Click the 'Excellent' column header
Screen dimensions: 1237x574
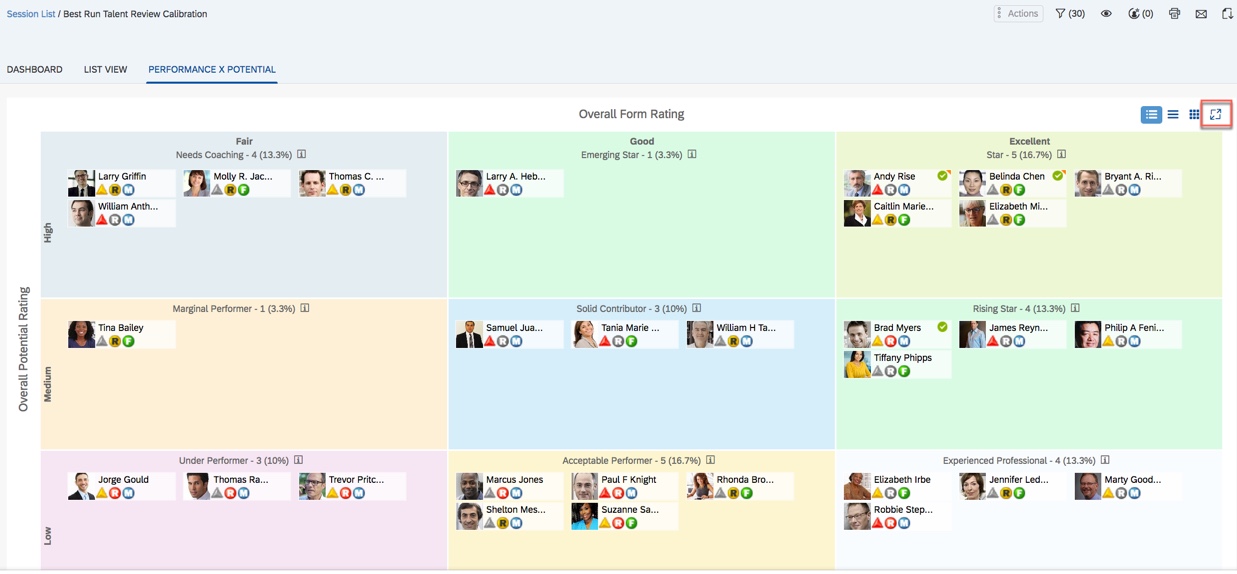coord(1029,142)
